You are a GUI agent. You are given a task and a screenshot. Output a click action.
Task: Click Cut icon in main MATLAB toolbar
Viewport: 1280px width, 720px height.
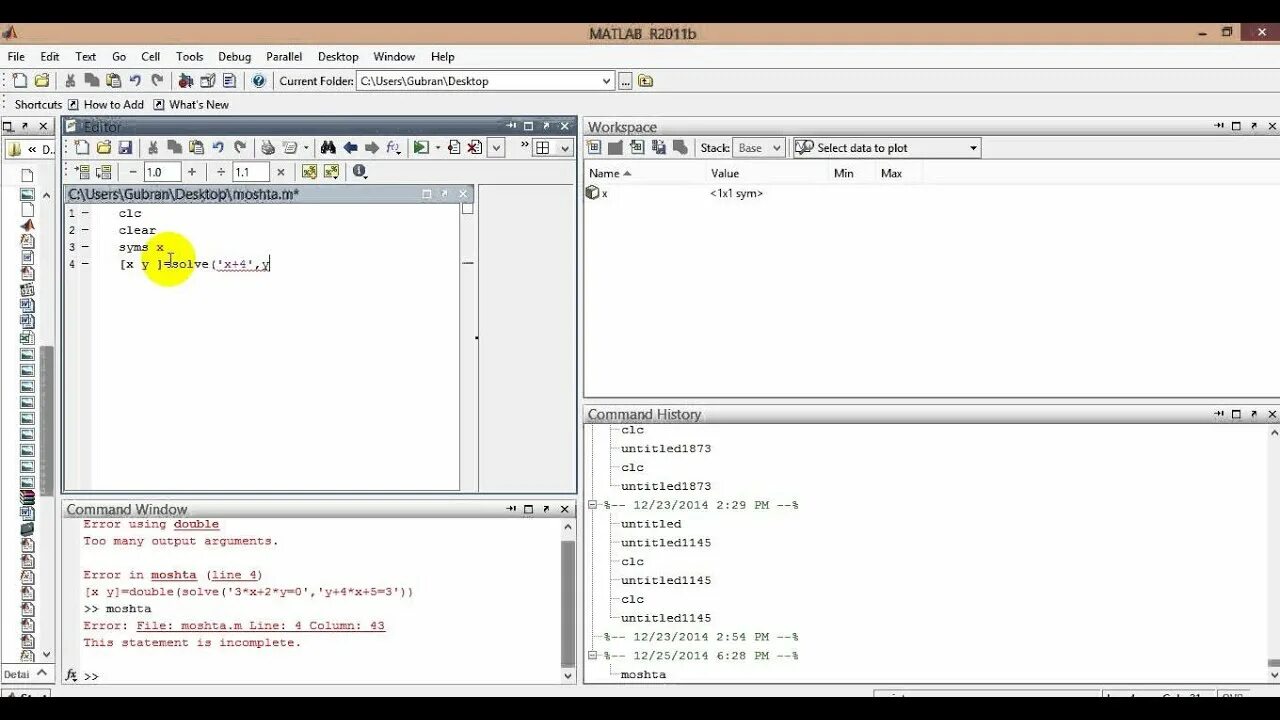coord(70,81)
